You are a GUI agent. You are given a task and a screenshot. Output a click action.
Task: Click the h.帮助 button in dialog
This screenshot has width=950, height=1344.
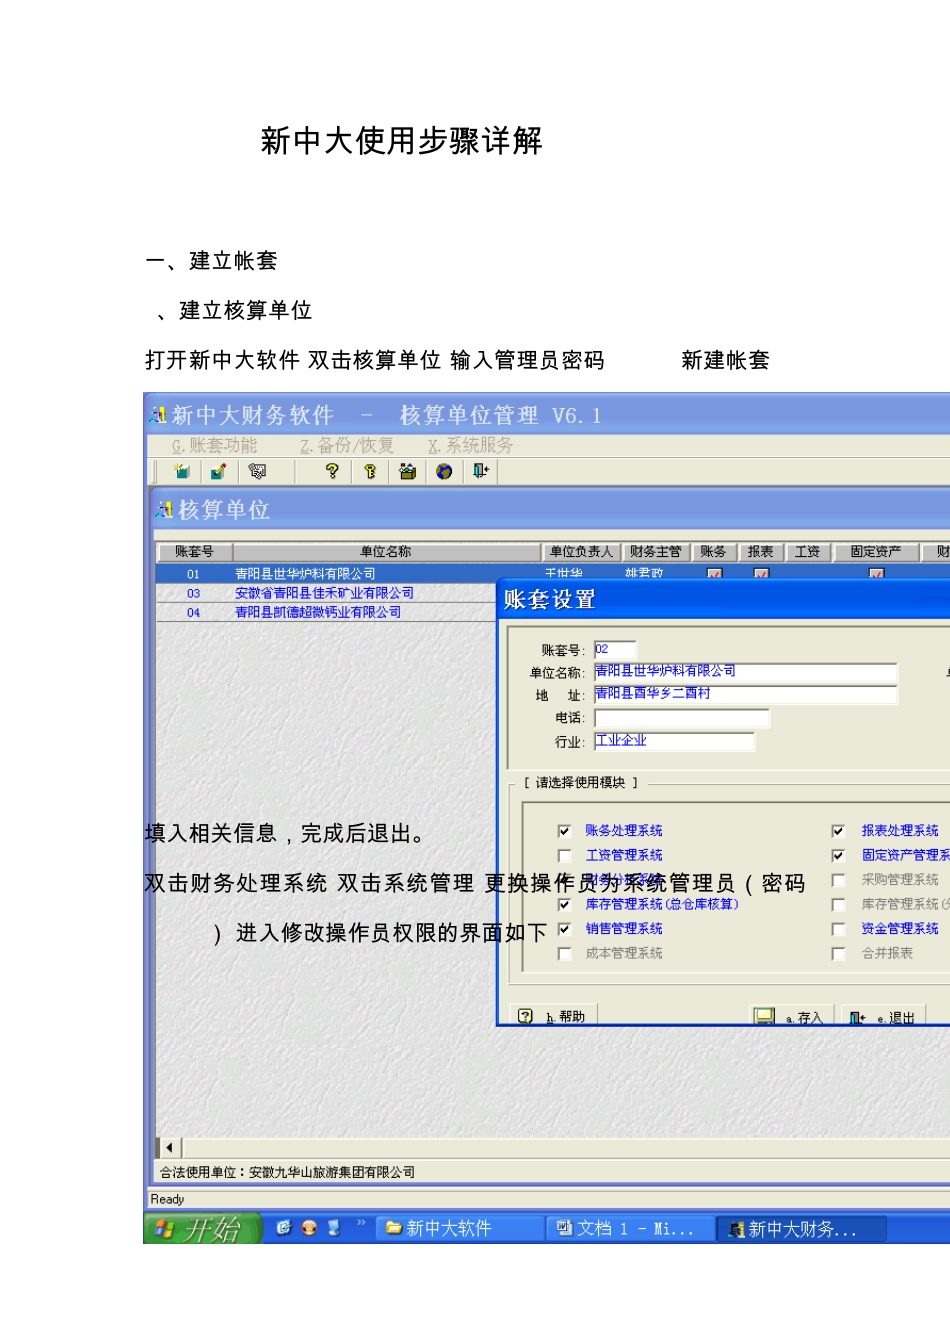coord(553,1016)
